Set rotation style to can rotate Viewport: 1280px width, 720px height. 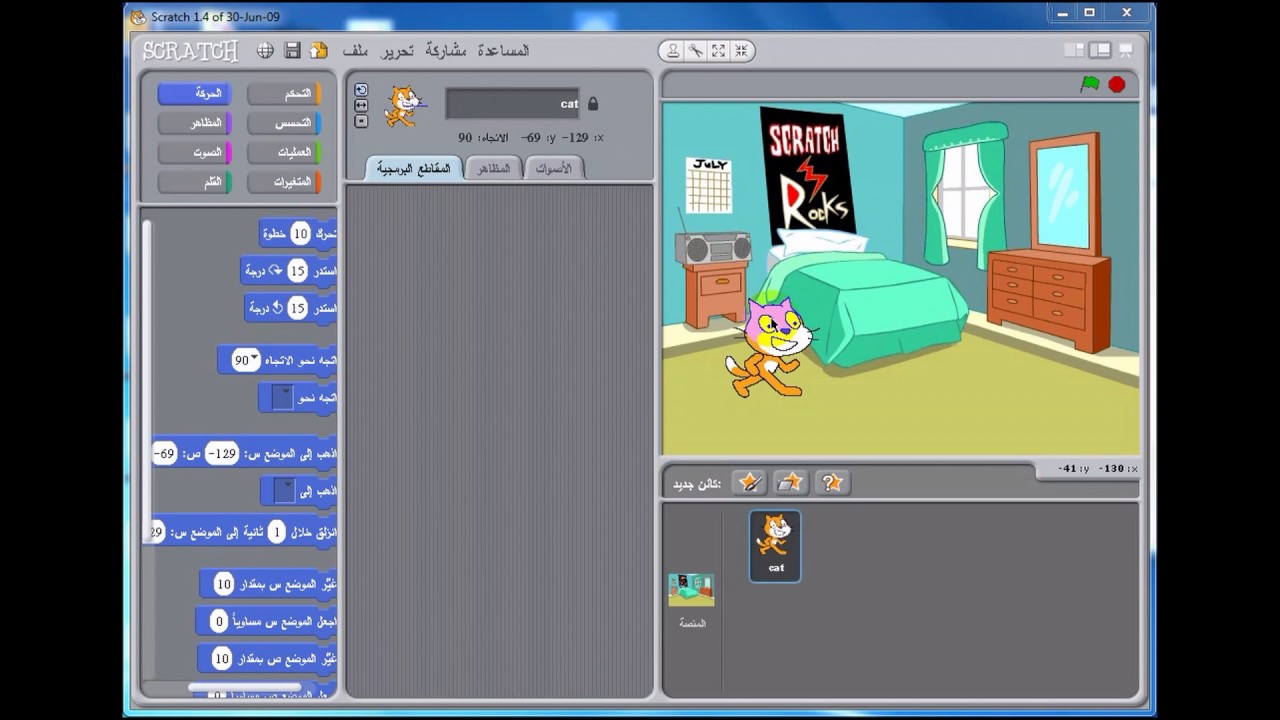click(x=361, y=90)
